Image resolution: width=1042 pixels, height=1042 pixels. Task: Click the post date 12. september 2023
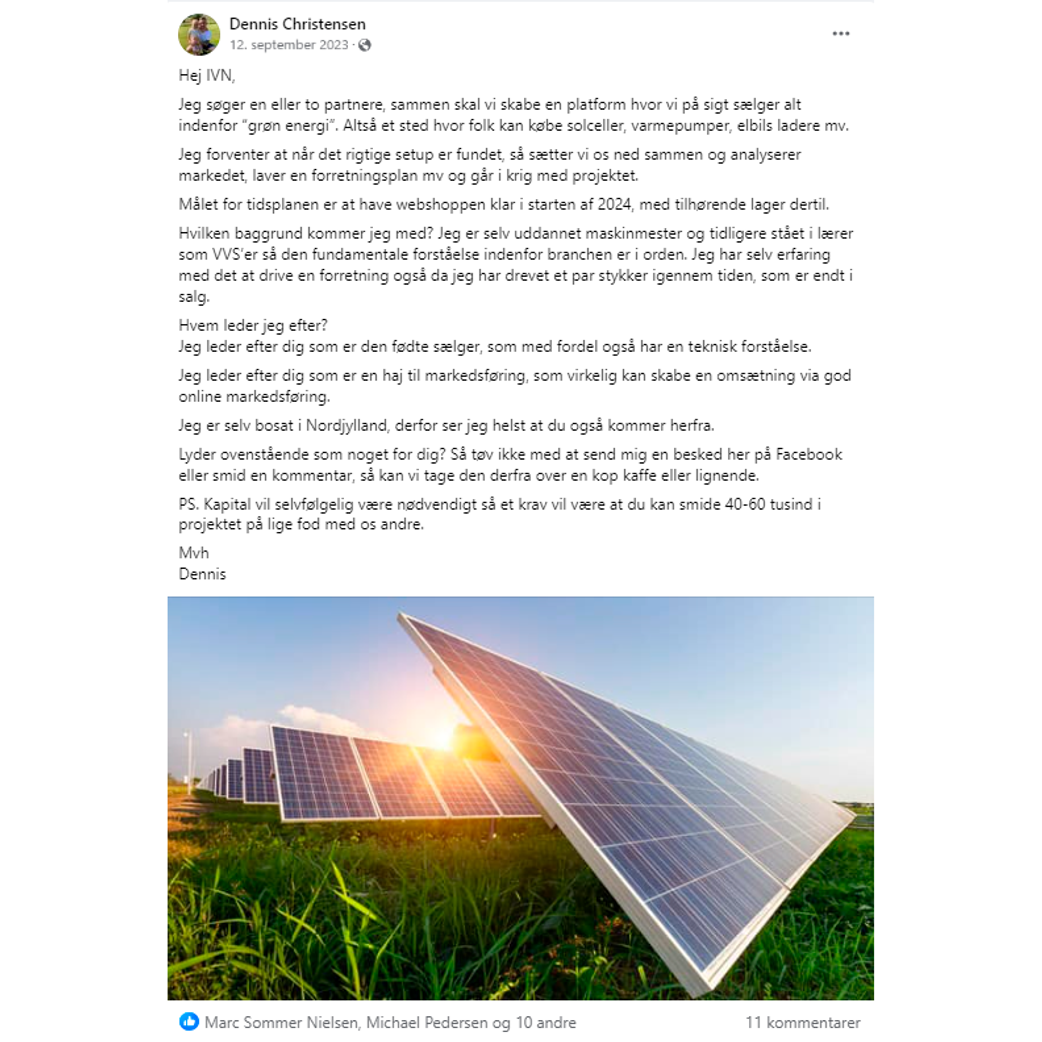click(289, 45)
